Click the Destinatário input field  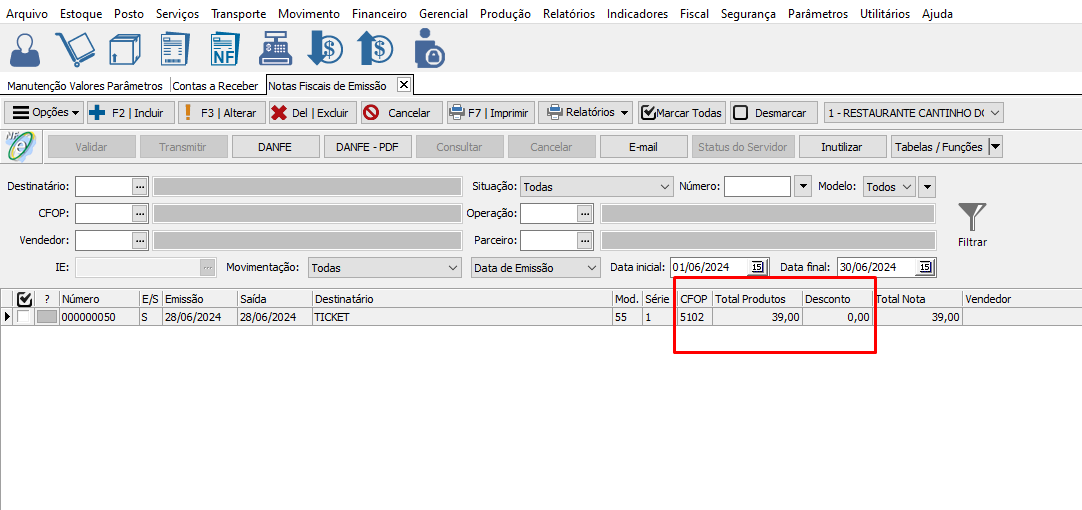(104, 187)
